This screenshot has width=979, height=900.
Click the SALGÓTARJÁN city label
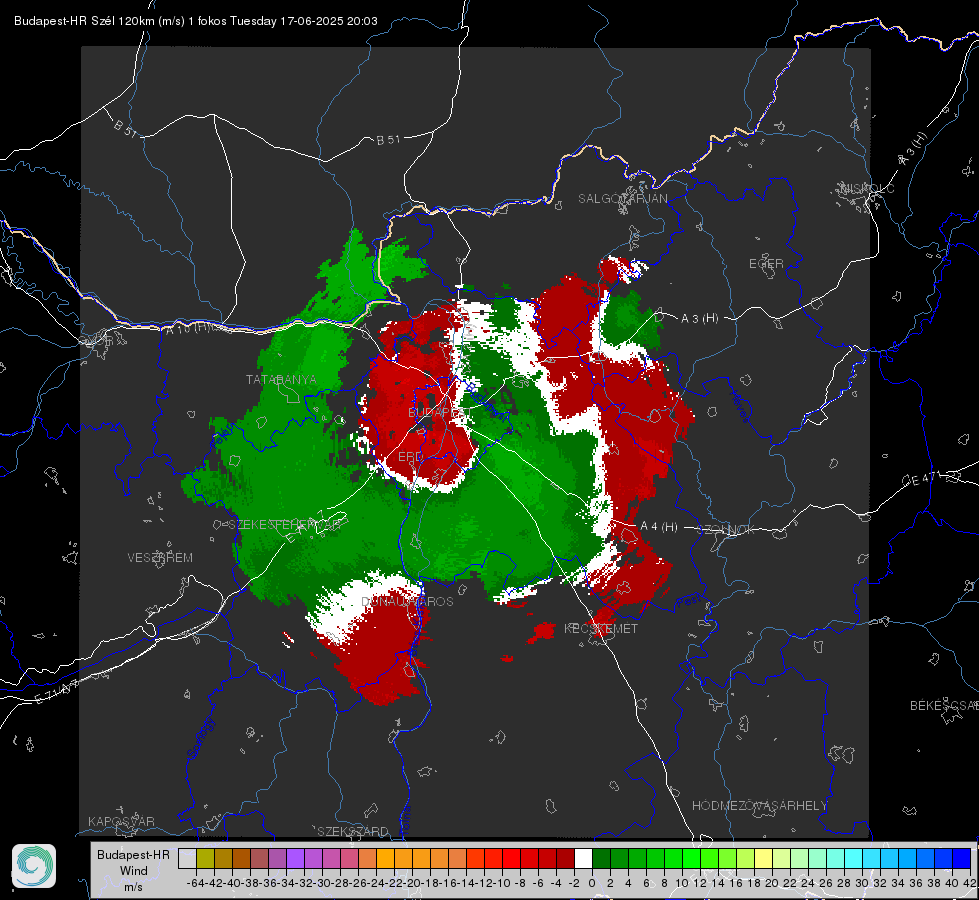point(622,199)
